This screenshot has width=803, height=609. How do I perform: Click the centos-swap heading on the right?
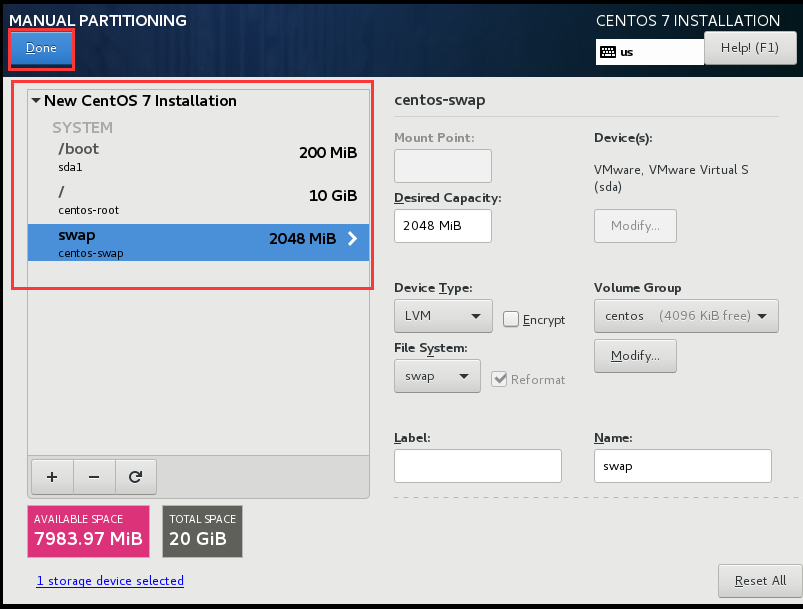pyautogui.click(x=440, y=100)
